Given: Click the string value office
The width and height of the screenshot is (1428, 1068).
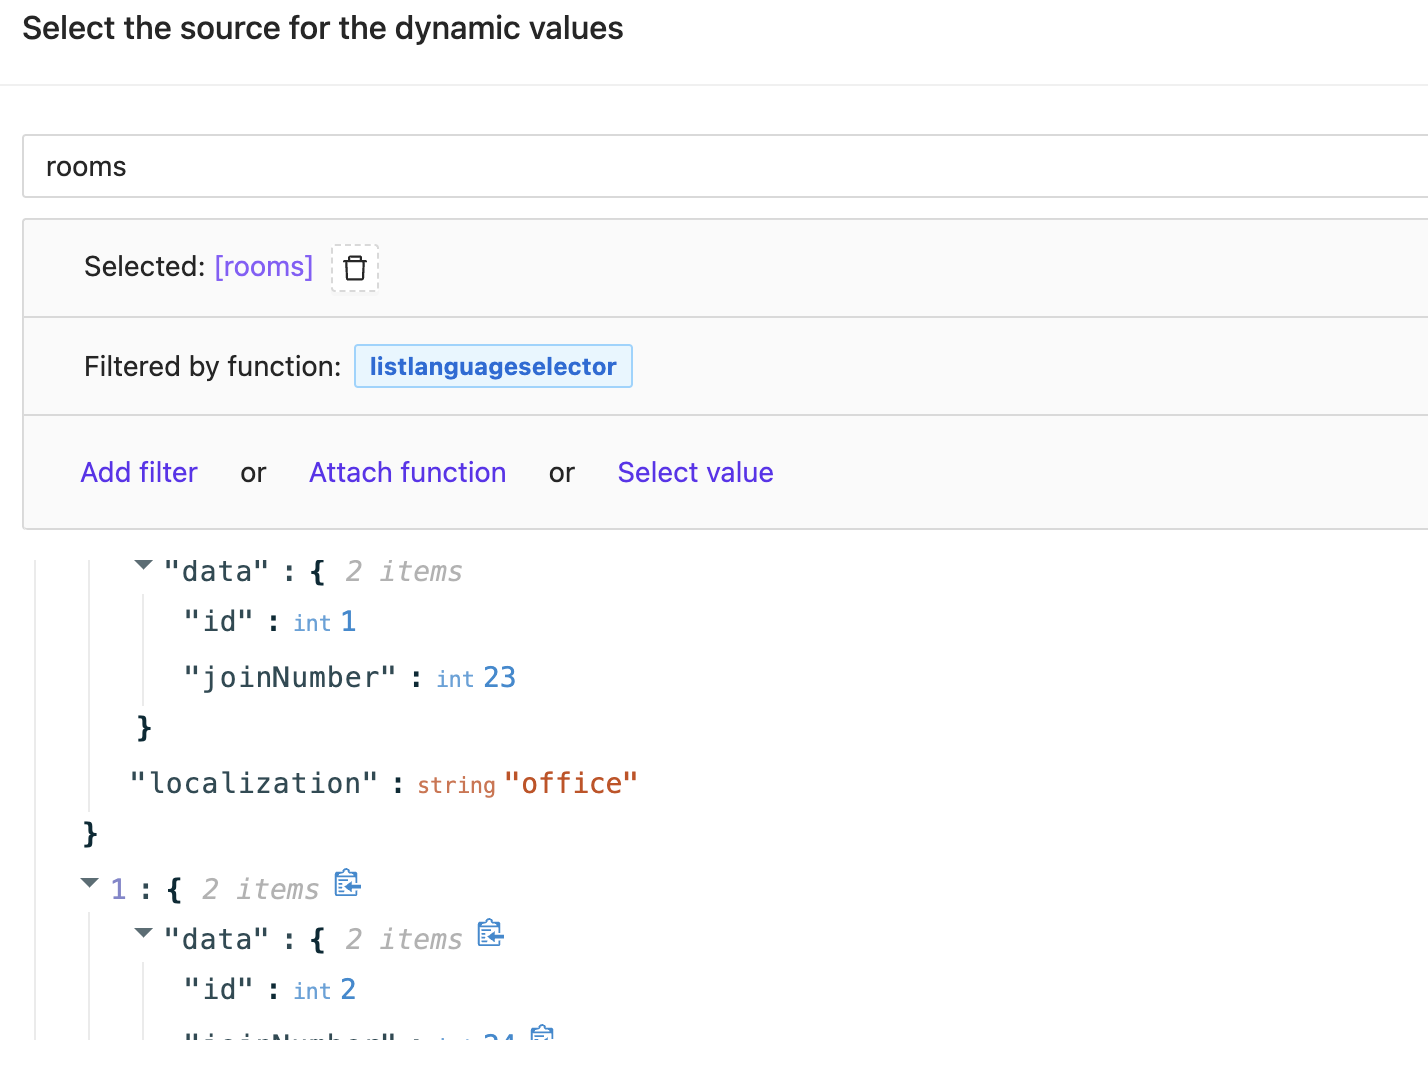Looking at the screenshot, I should 571,783.
